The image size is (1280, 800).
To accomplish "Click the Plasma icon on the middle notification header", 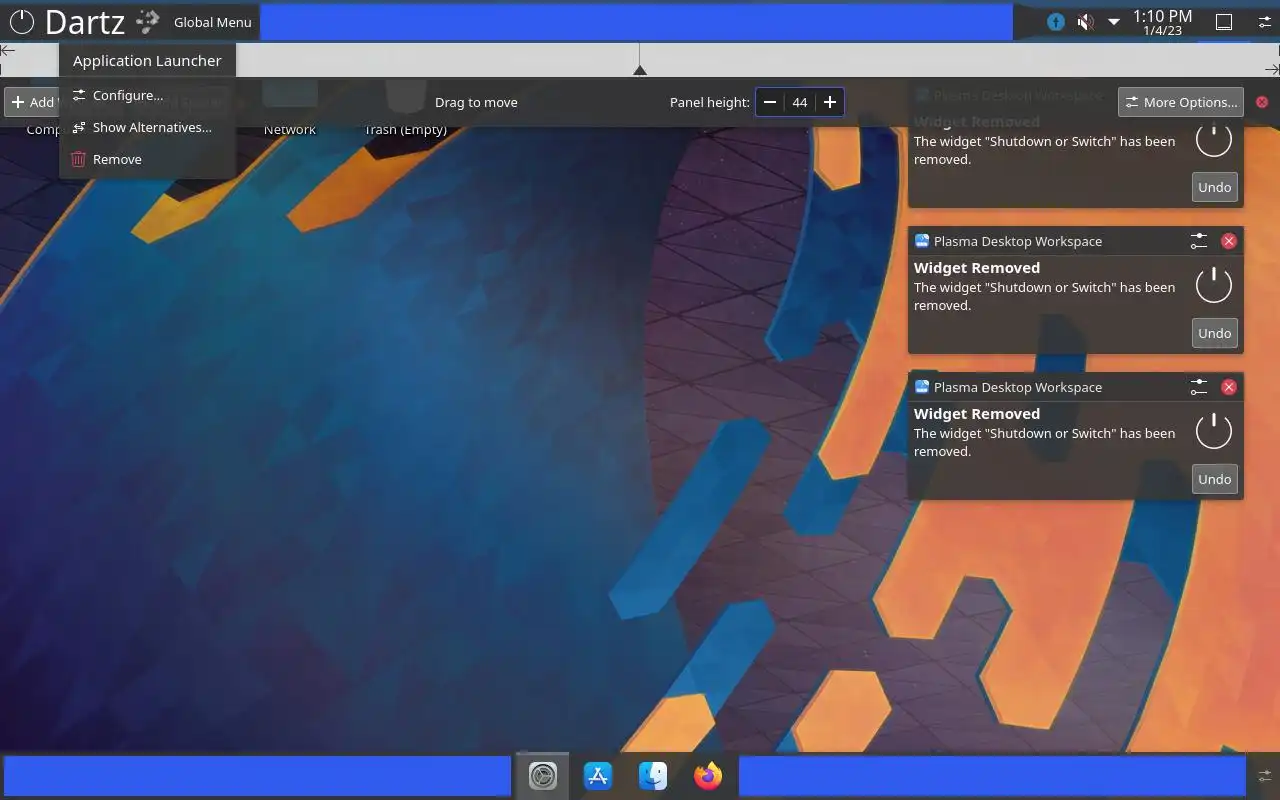I will 922,241.
